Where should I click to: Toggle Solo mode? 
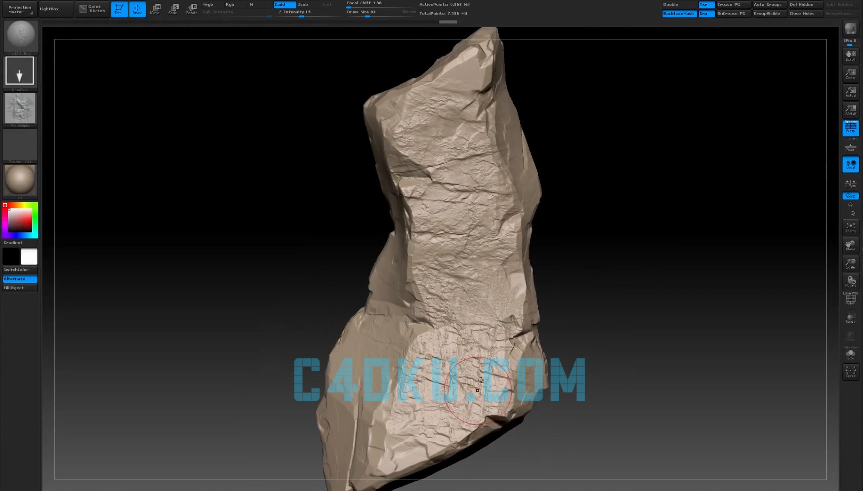tap(850, 353)
